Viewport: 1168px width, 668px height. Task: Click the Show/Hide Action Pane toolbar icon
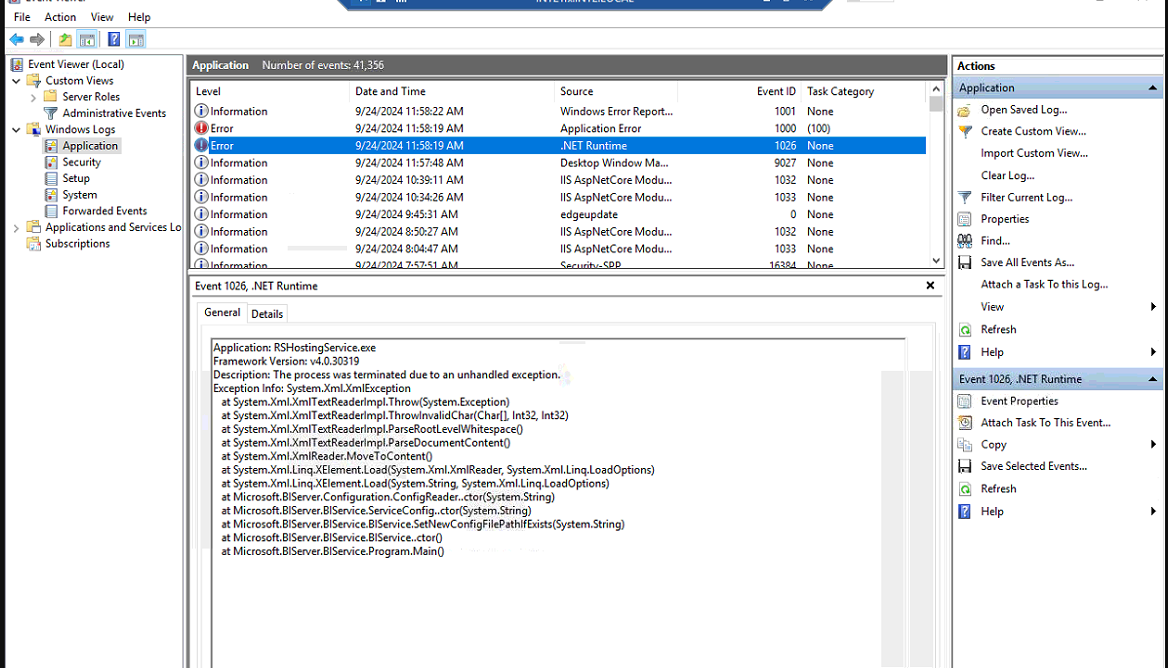tap(134, 38)
